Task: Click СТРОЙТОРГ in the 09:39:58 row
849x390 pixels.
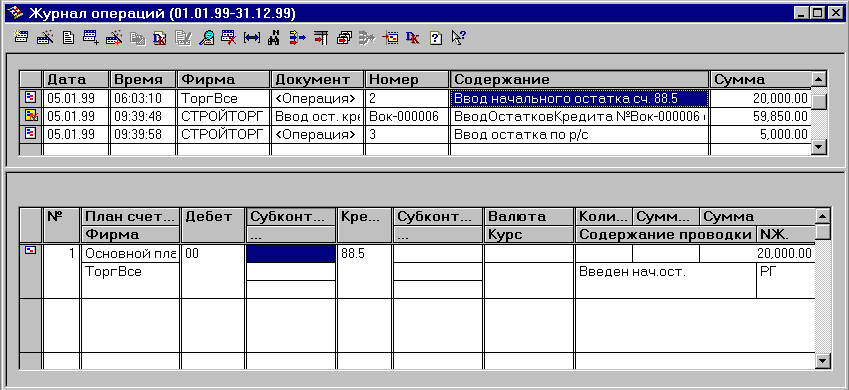Action: coord(224,134)
